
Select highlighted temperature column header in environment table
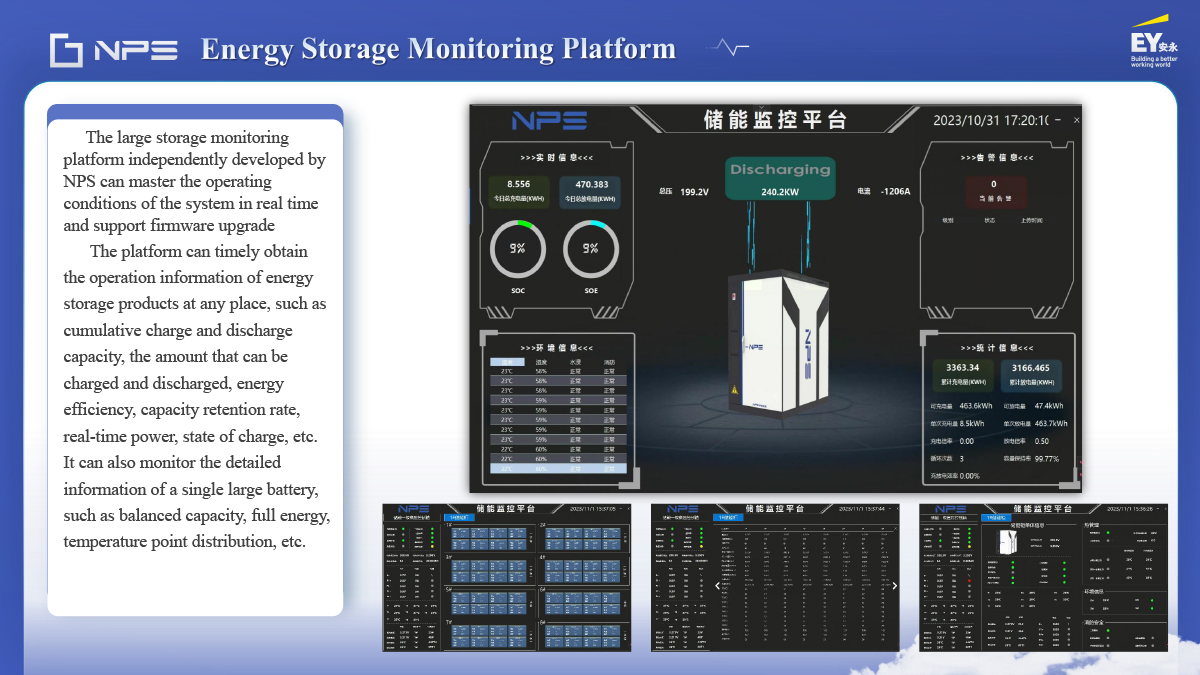click(x=507, y=362)
